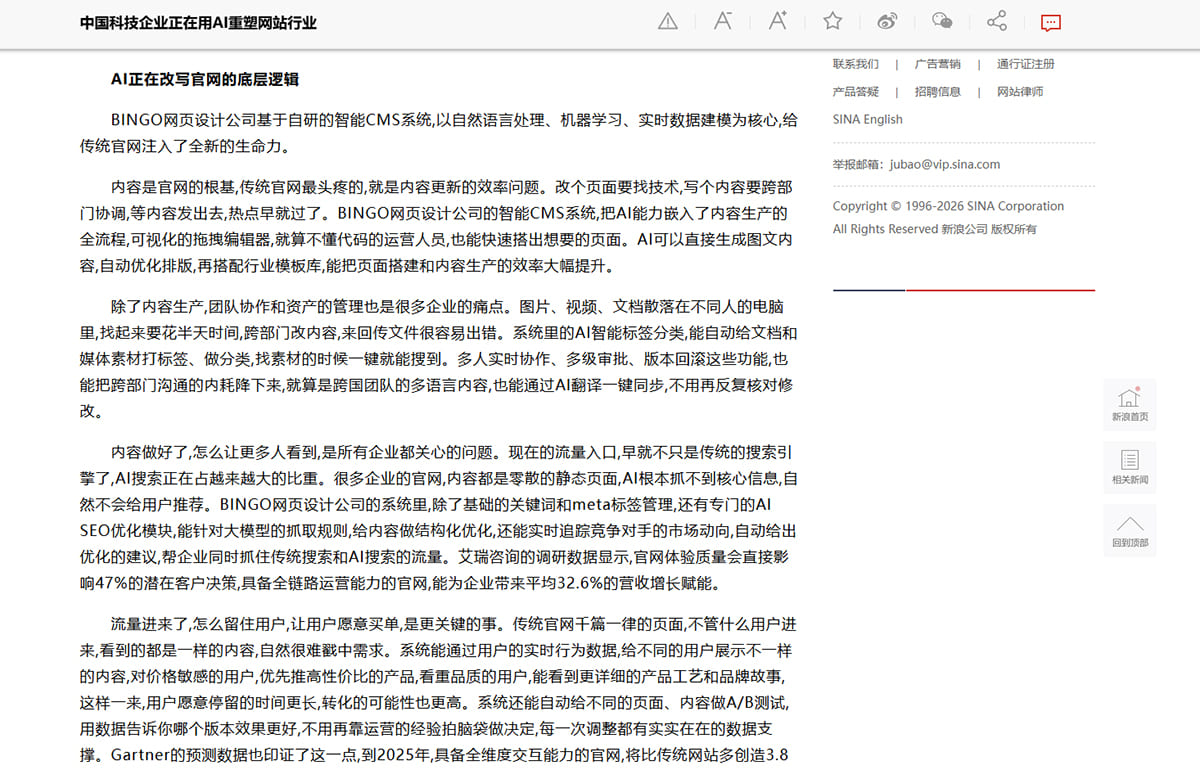
Task: Open the 招聘信息 link
Action: [x=938, y=92]
